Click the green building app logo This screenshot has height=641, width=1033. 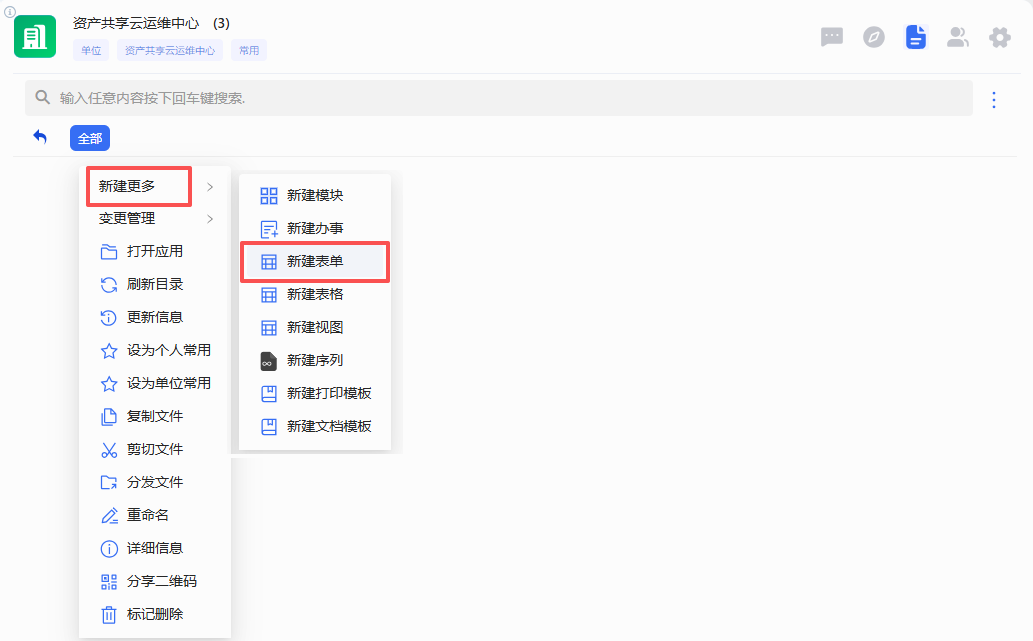tap(35, 37)
